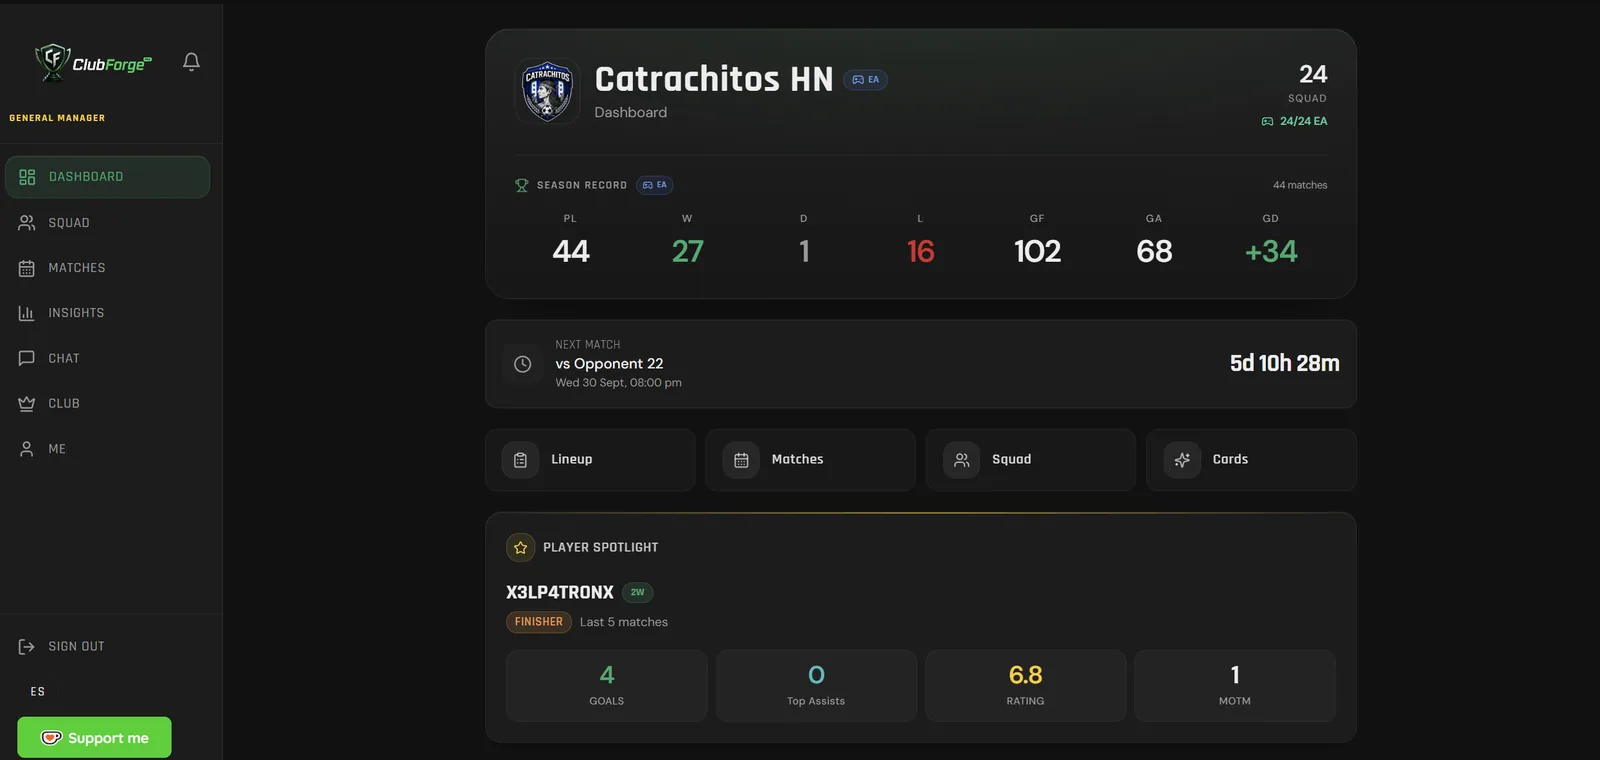Click the FINISHER tag
Viewport: 1600px width, 760px height.
(539, 622)
